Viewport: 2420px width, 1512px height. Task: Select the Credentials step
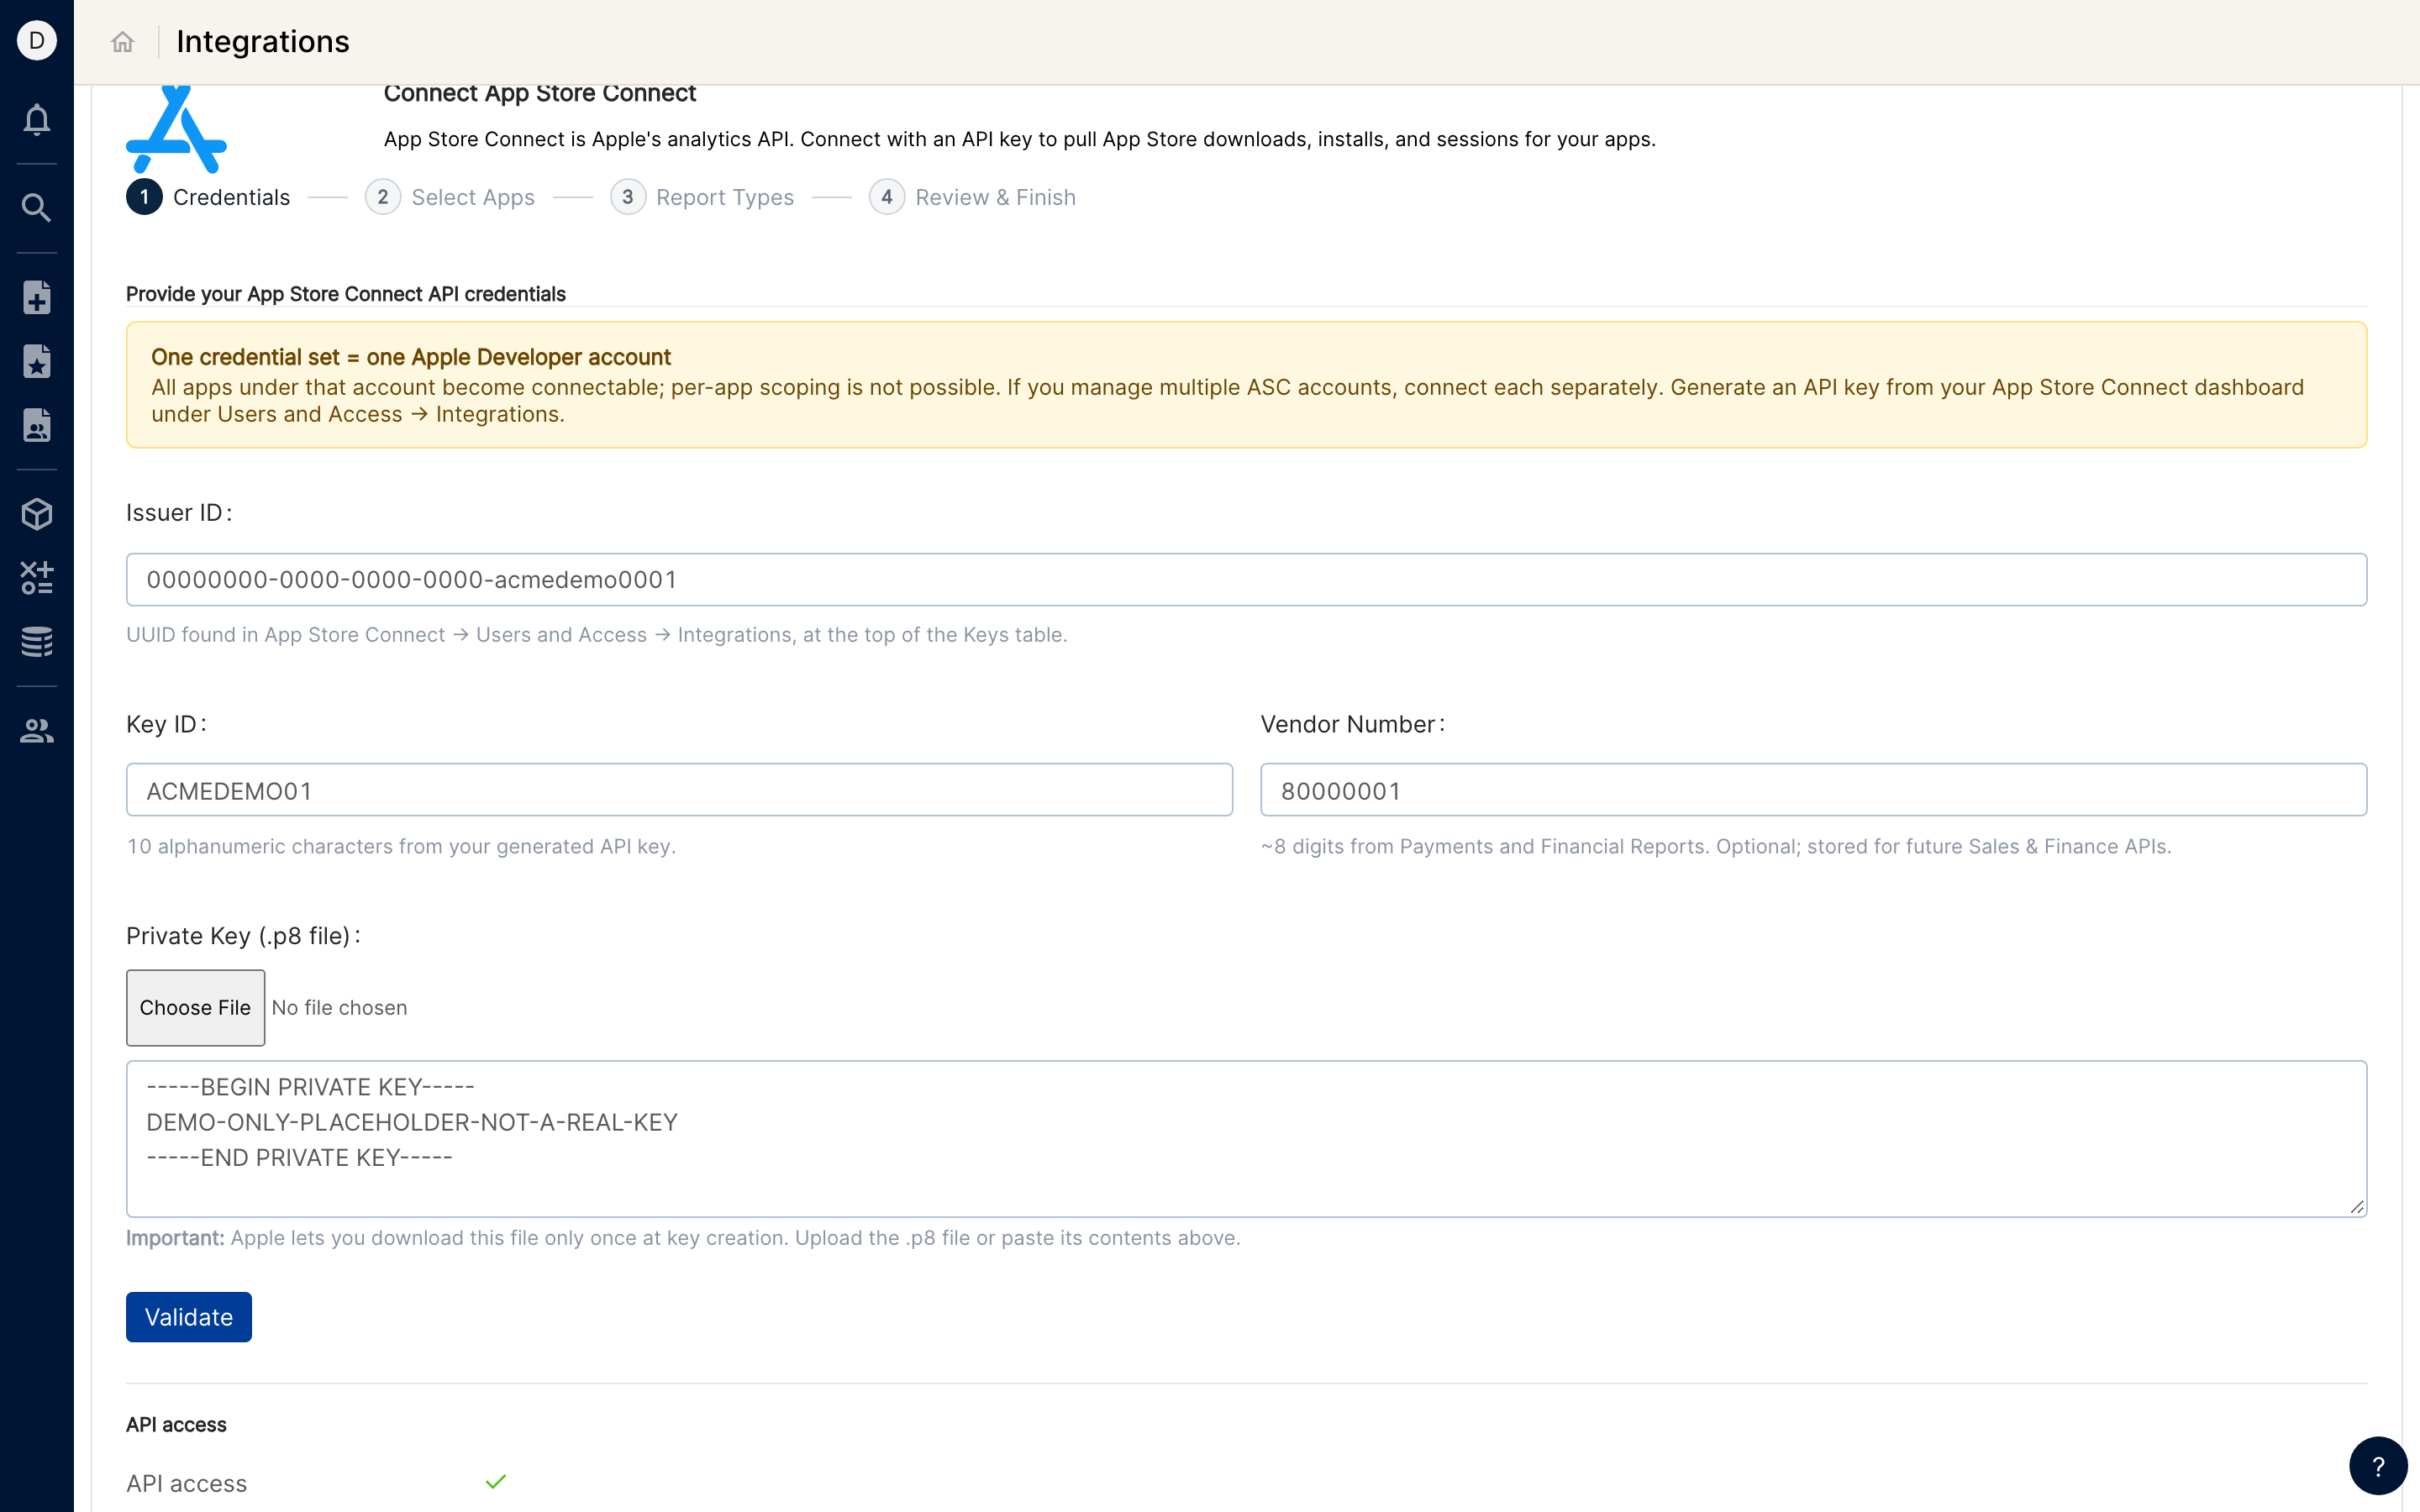208,197
